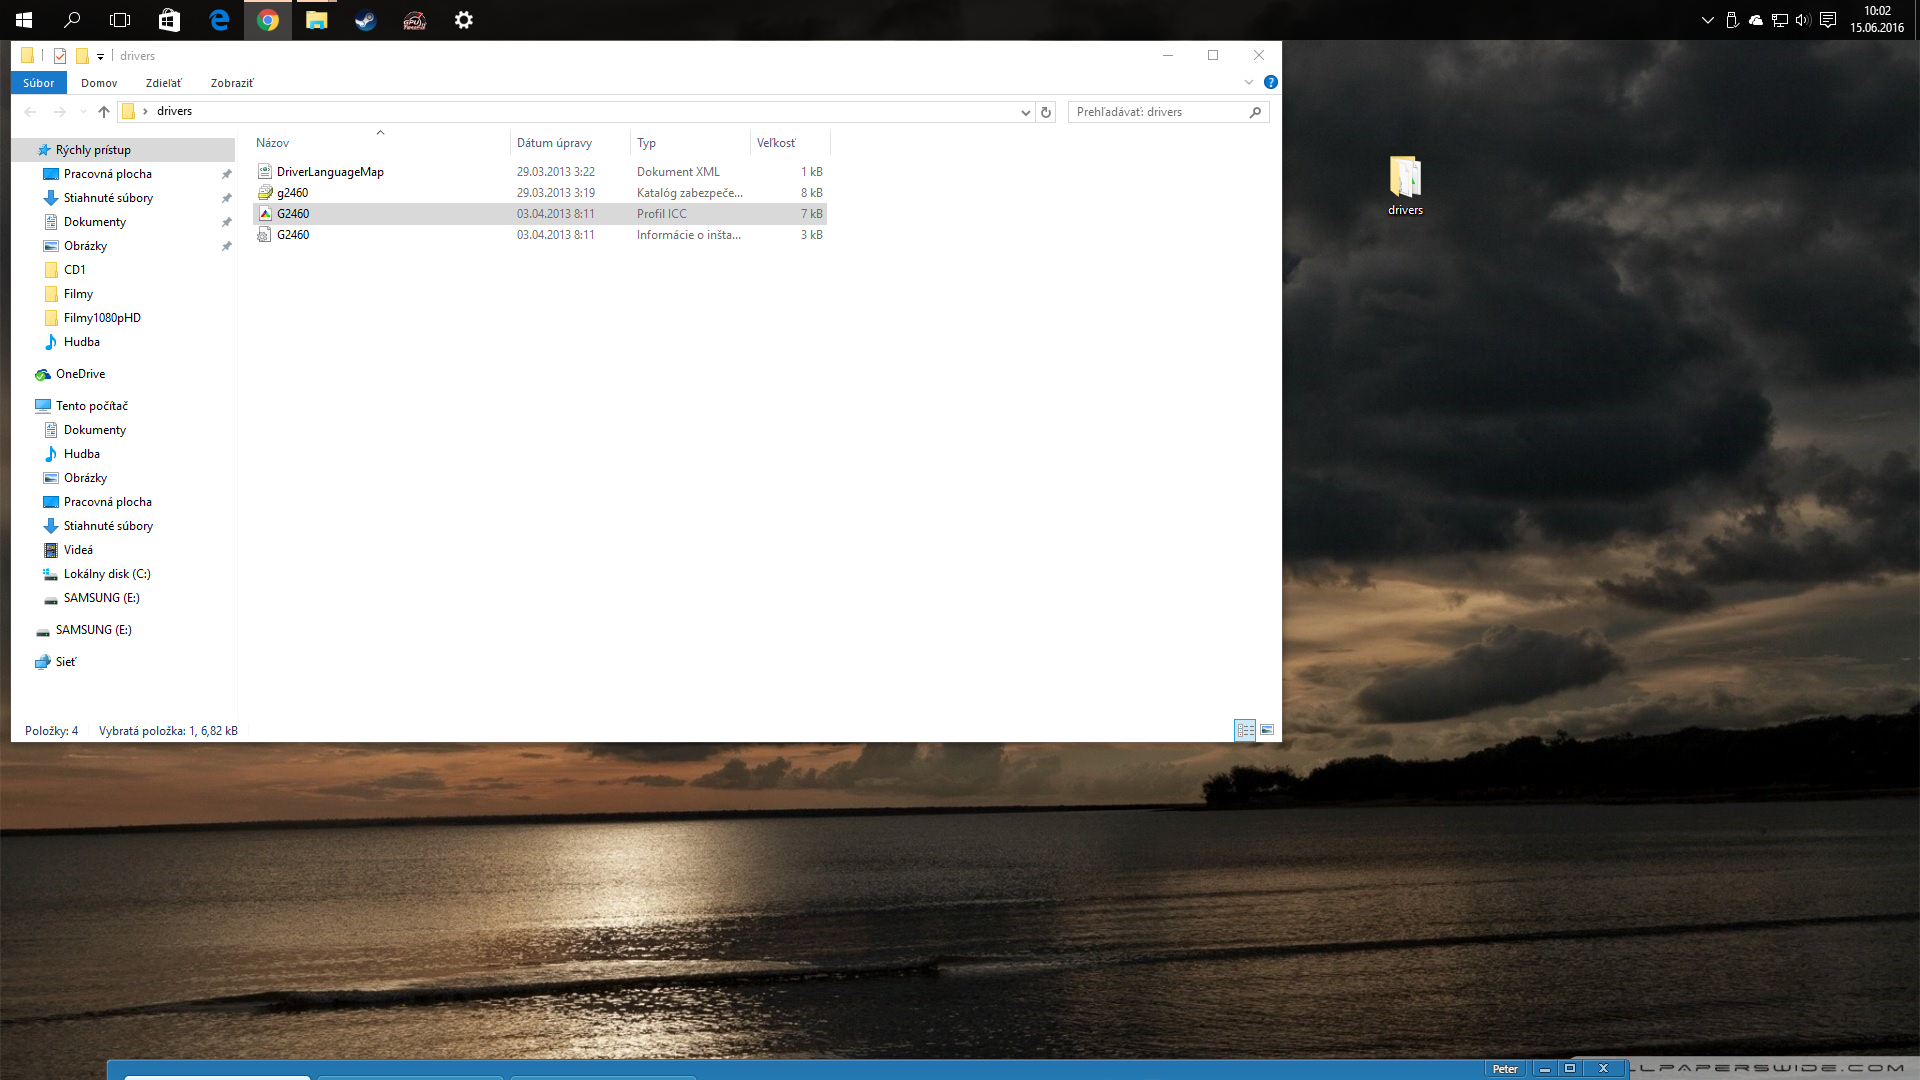Click the New folder icon in title bar
Viewport: 1920px width, 1080px height.
[82, 56]
